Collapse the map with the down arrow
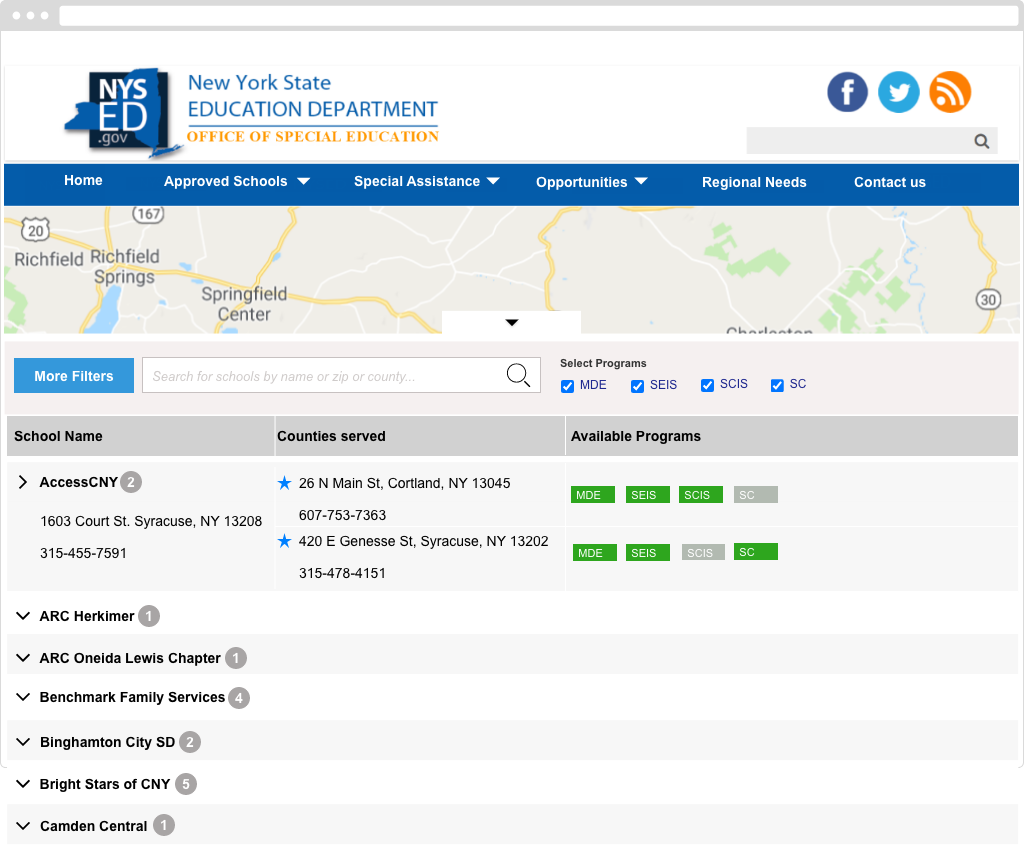The image size is (1024, 845). (x=511, y=323)
